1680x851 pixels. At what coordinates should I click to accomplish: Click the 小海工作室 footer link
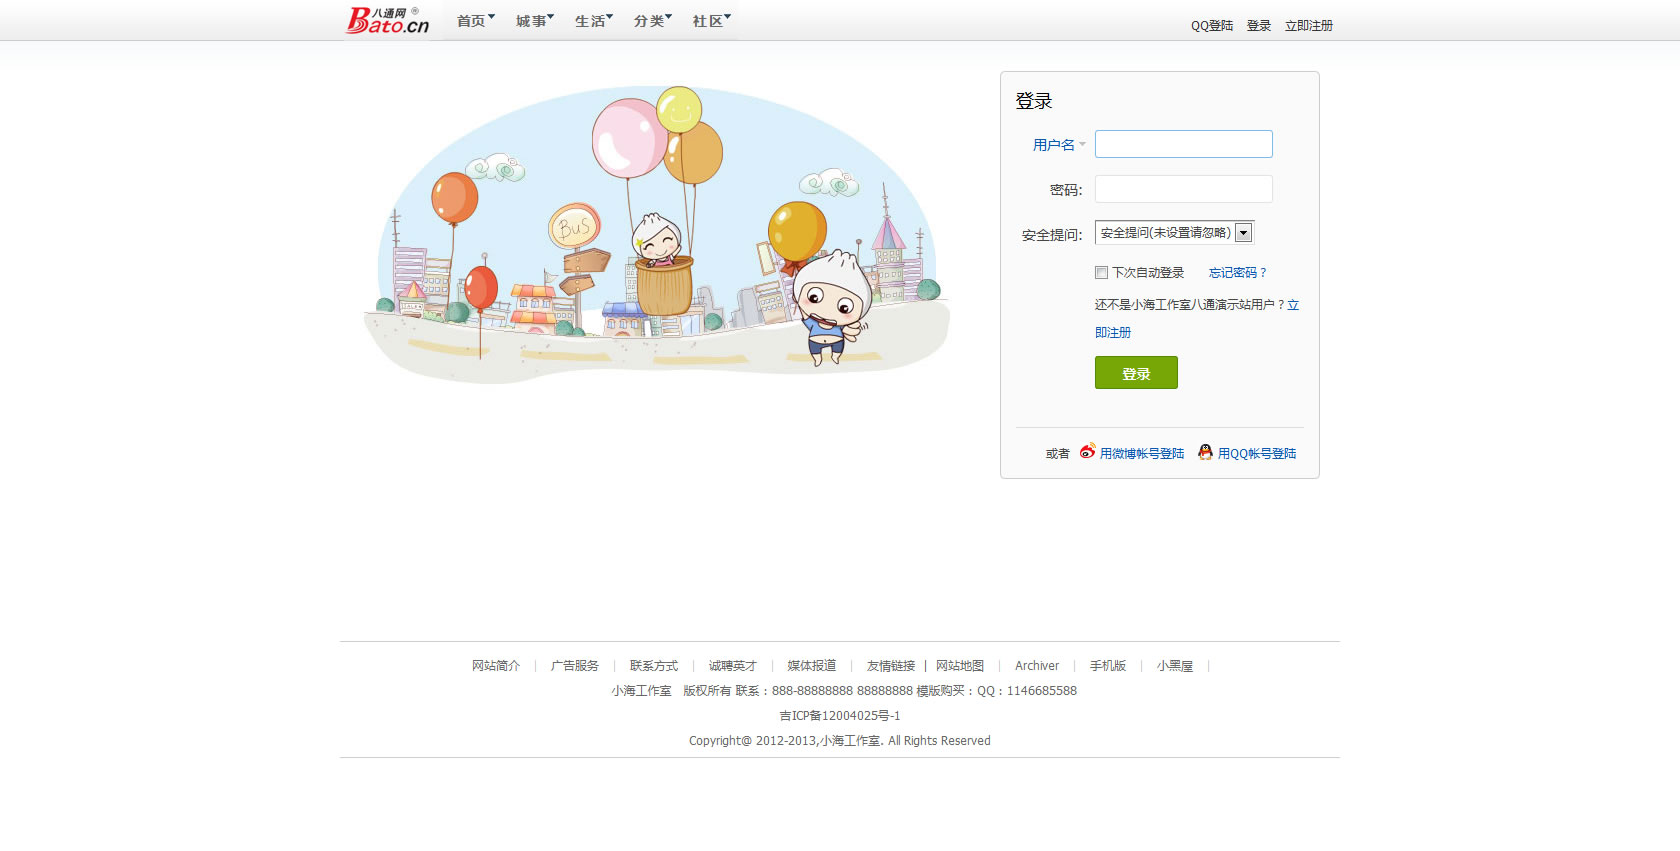point(642,691)
